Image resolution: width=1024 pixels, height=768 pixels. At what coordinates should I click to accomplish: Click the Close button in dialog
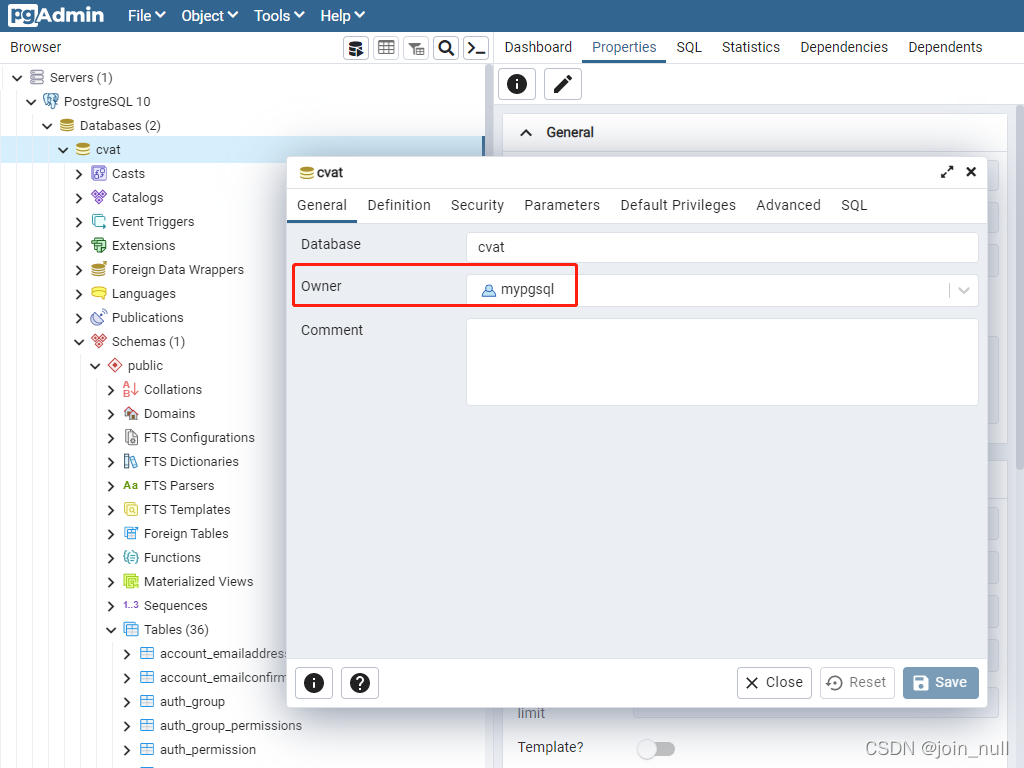click(775, 683)
